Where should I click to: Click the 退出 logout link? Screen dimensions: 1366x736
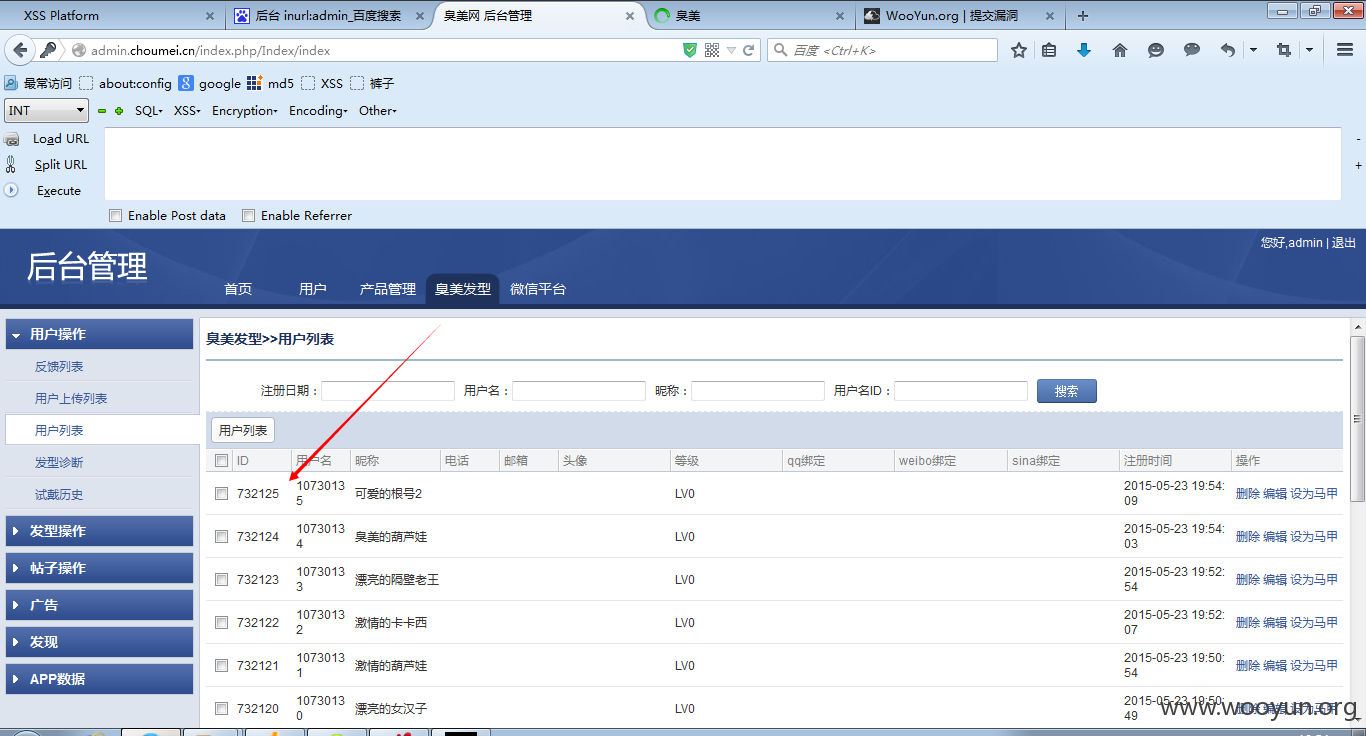[1344, 243]
